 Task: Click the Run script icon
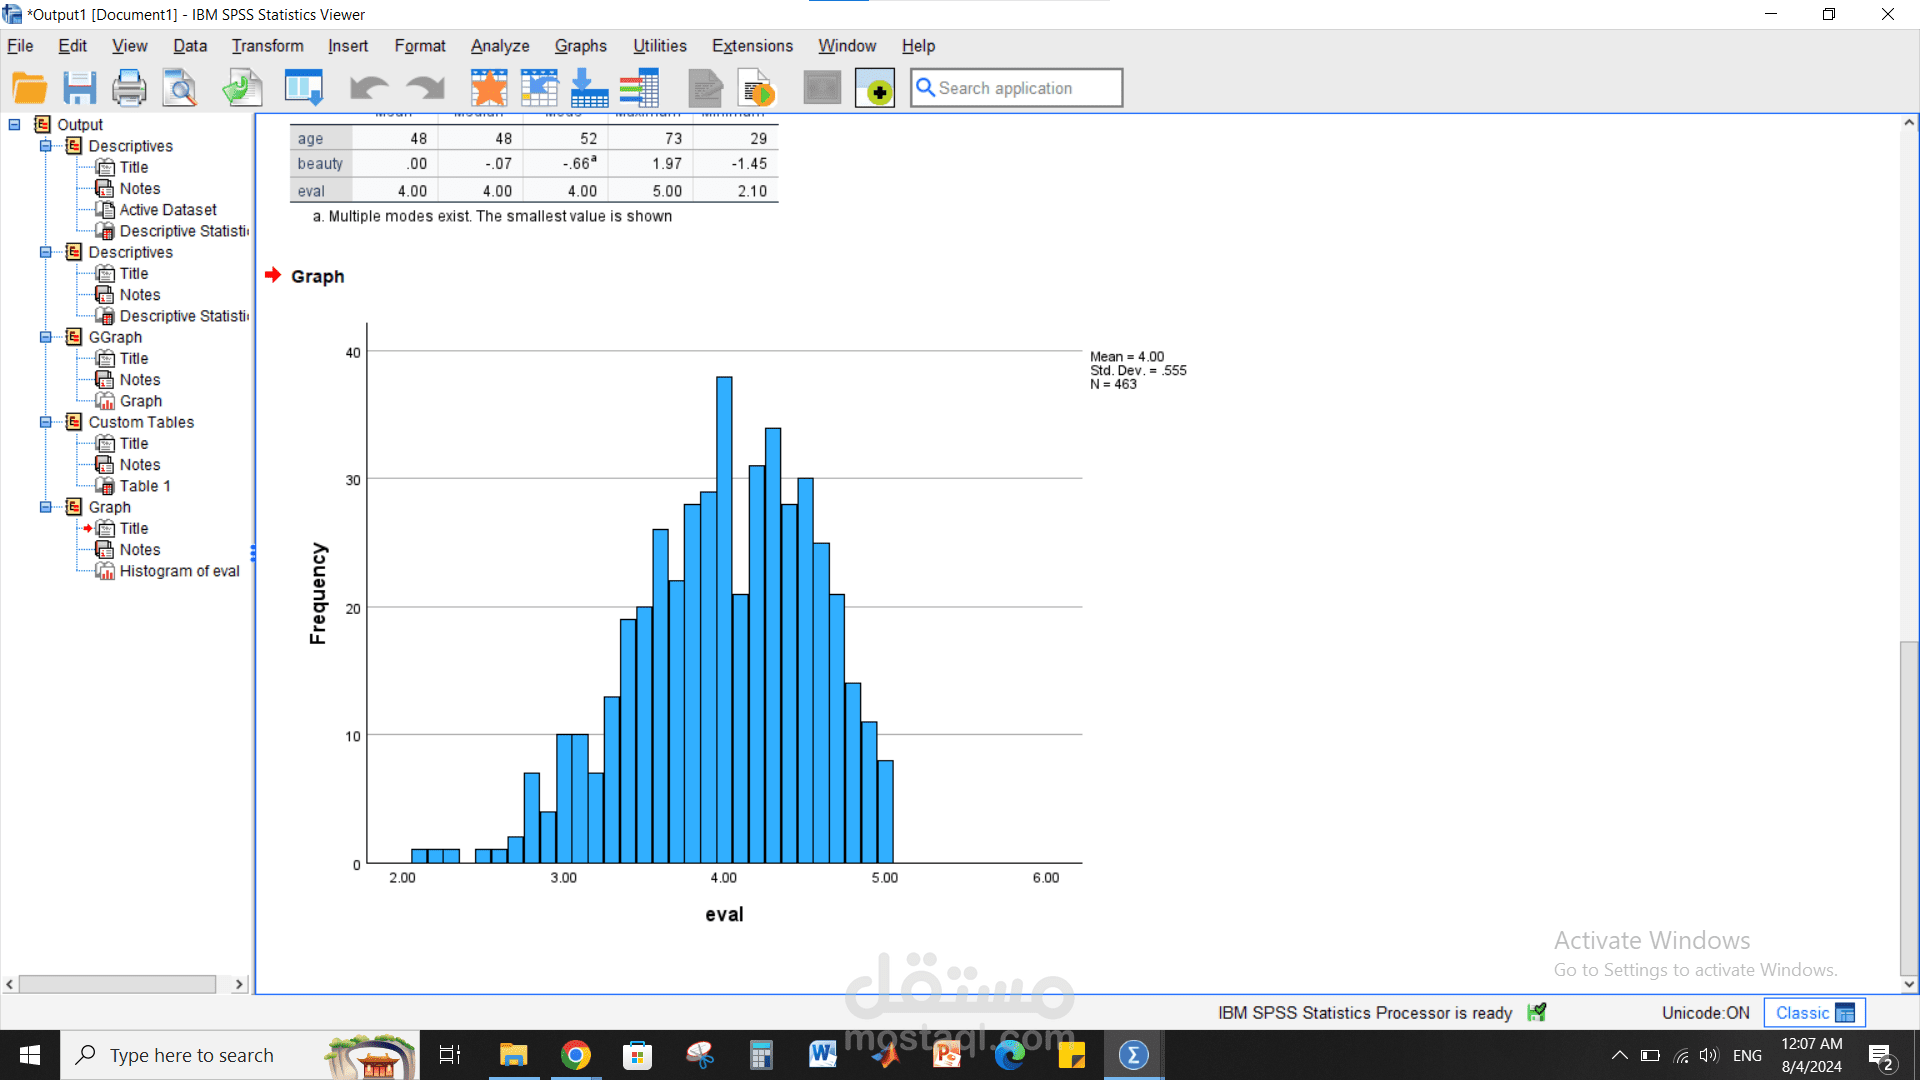757,88
